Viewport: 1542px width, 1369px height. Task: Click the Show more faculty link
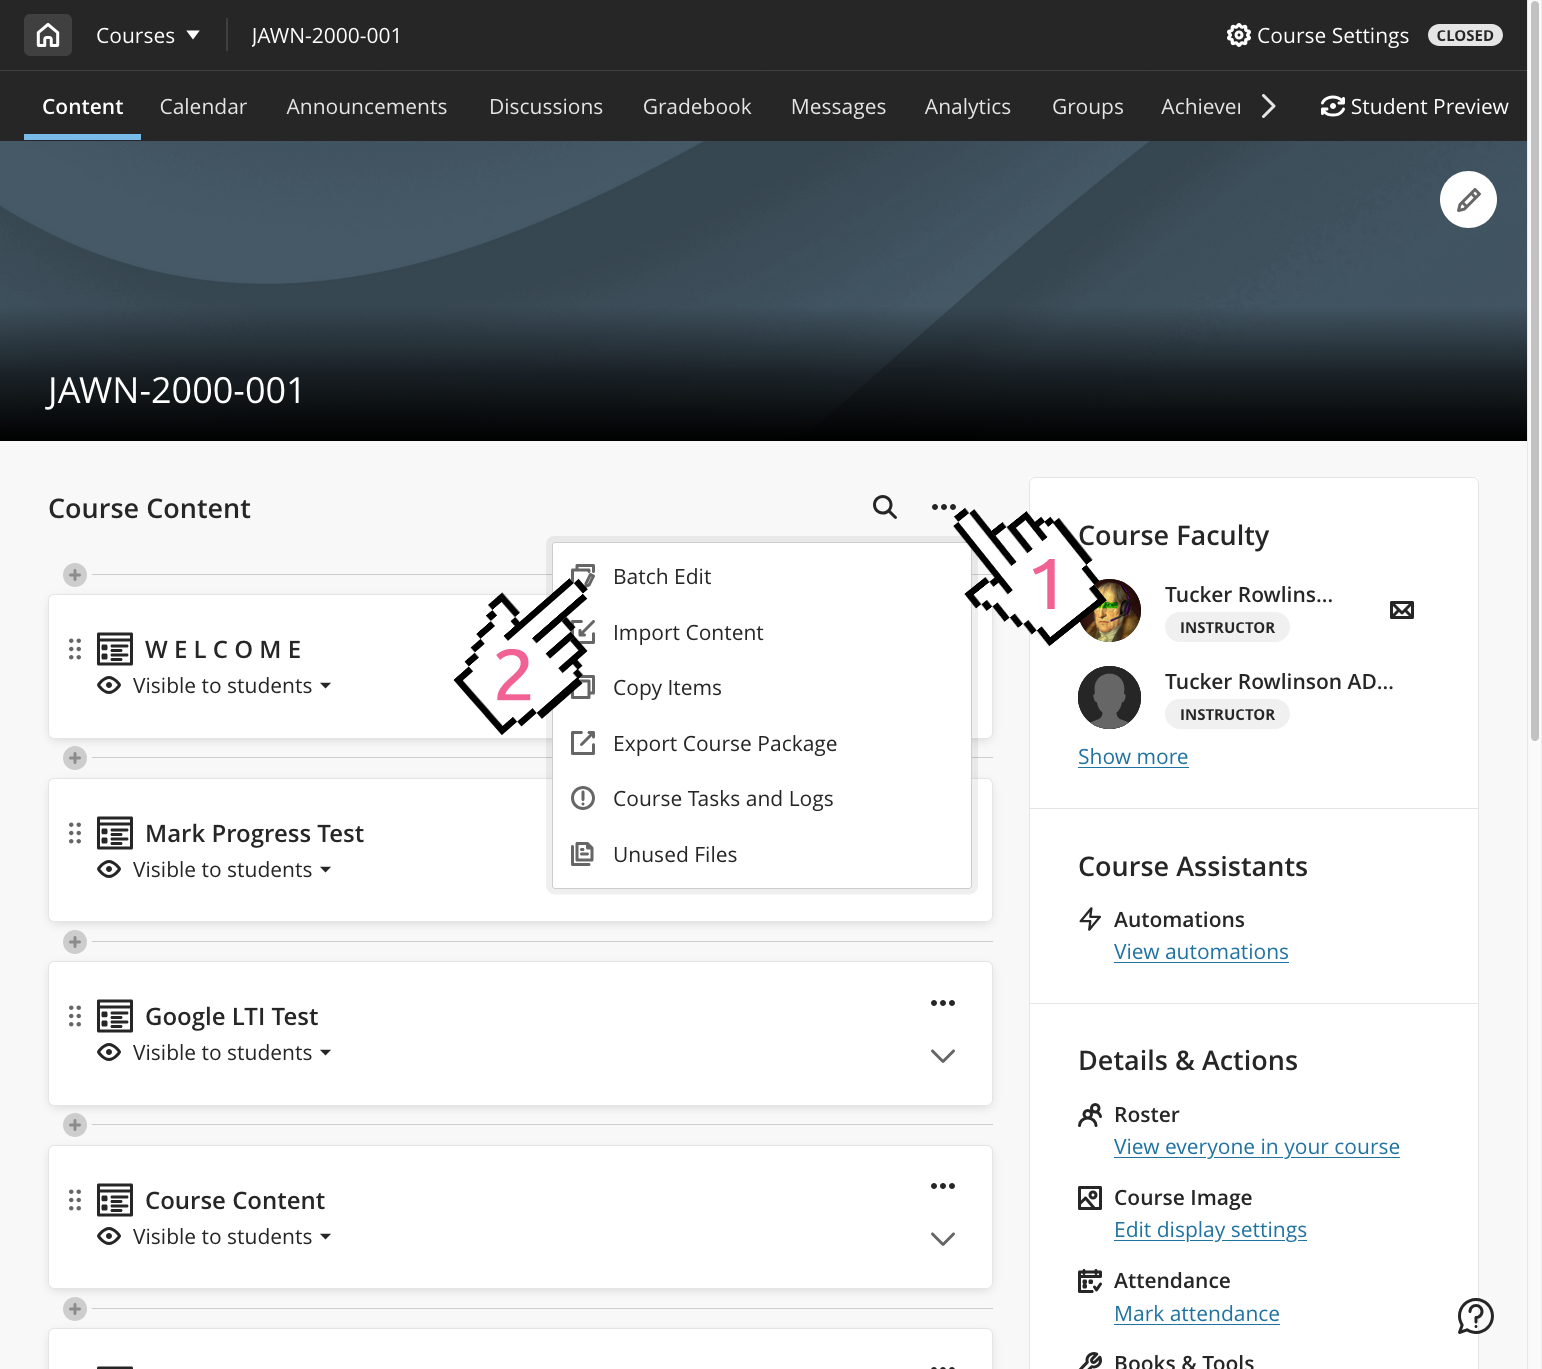[1132, 757]
